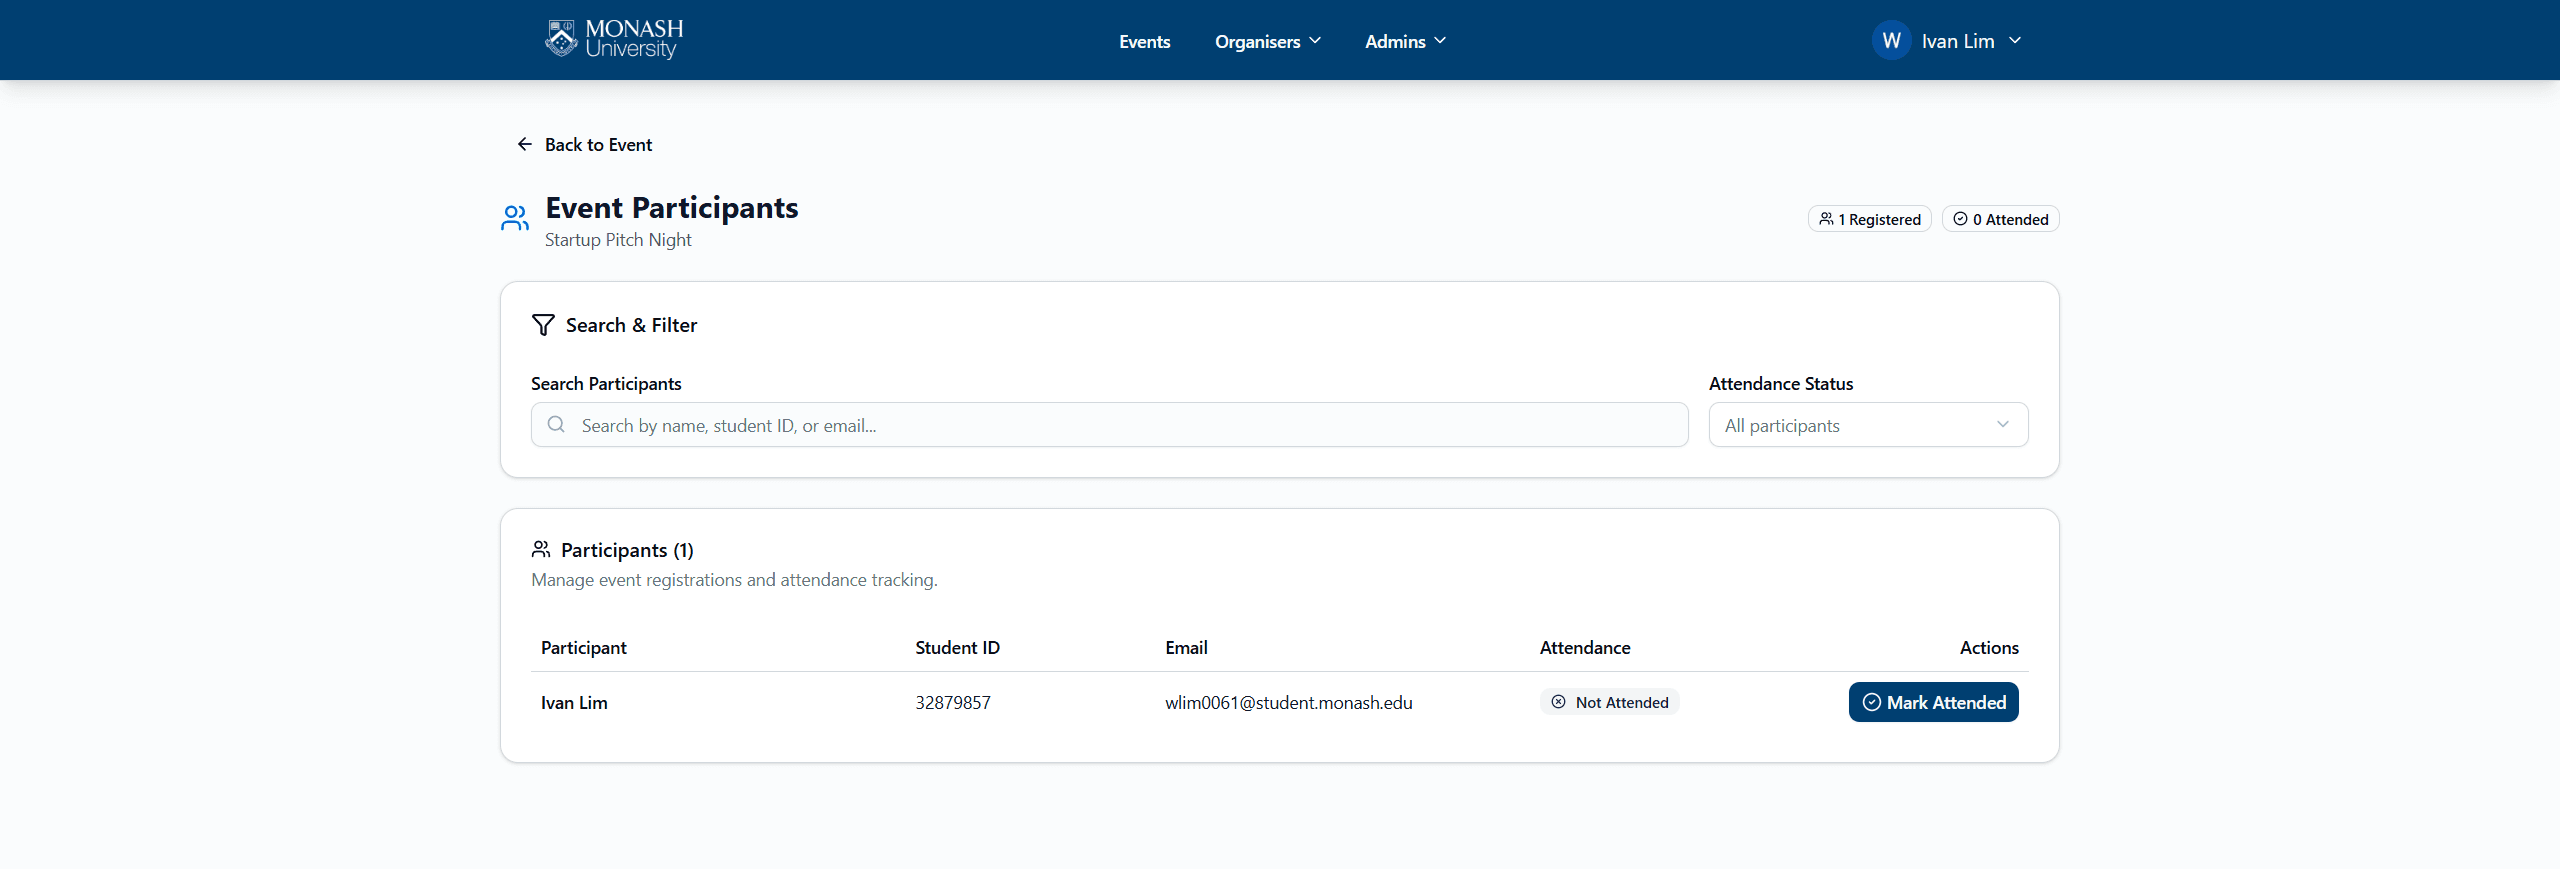Expand the Organisers menu

click(x=1267, y=41)
